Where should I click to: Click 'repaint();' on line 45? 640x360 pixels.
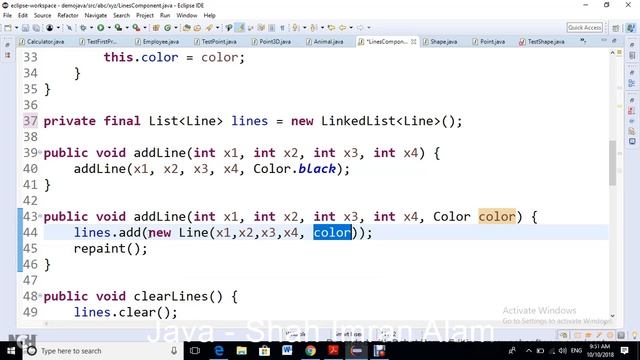point(110,249)
